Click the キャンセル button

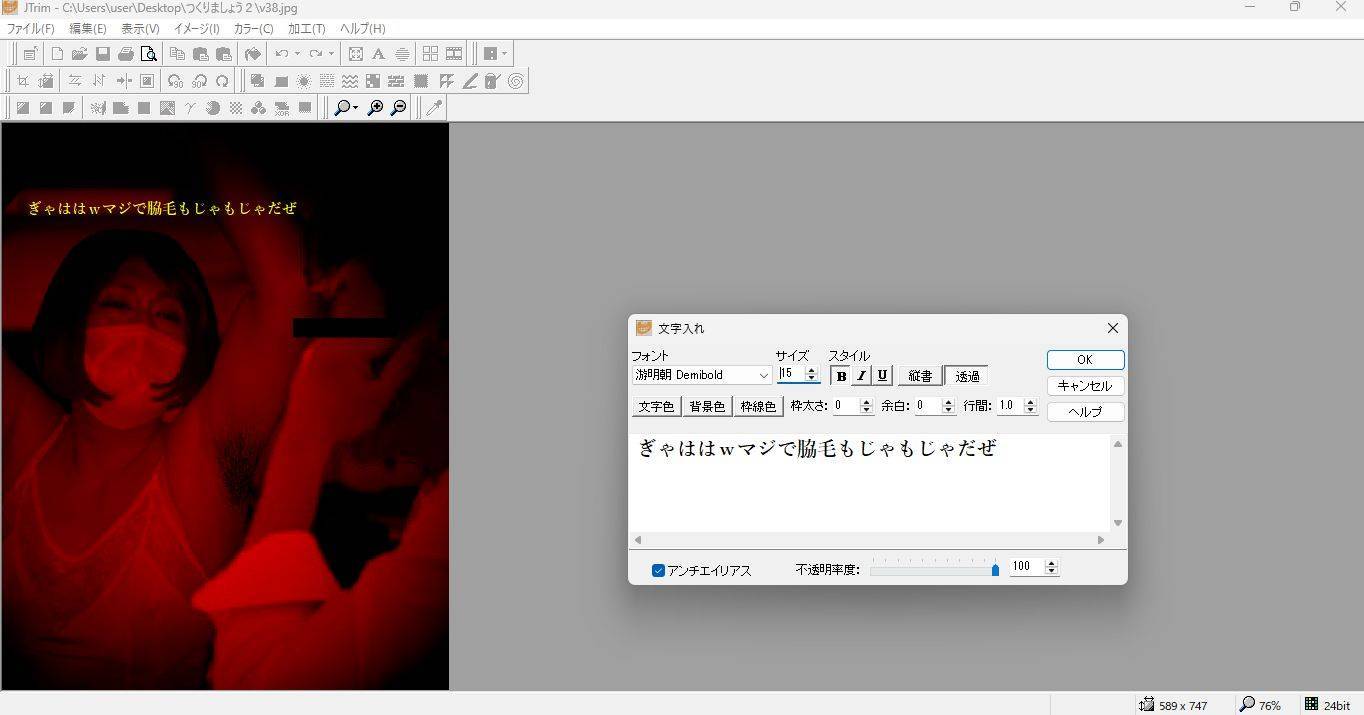1085,386
